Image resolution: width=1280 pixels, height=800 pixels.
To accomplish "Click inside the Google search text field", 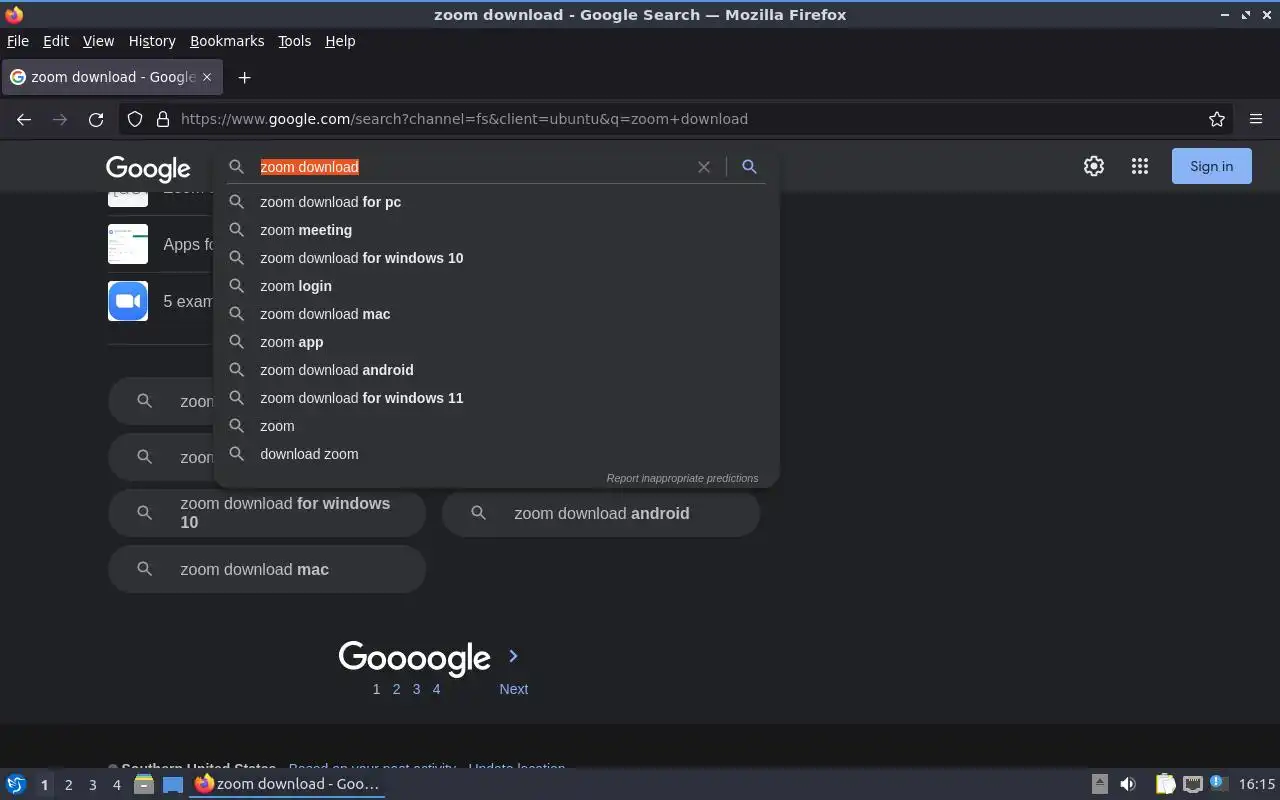I will (x=475, y=167).
